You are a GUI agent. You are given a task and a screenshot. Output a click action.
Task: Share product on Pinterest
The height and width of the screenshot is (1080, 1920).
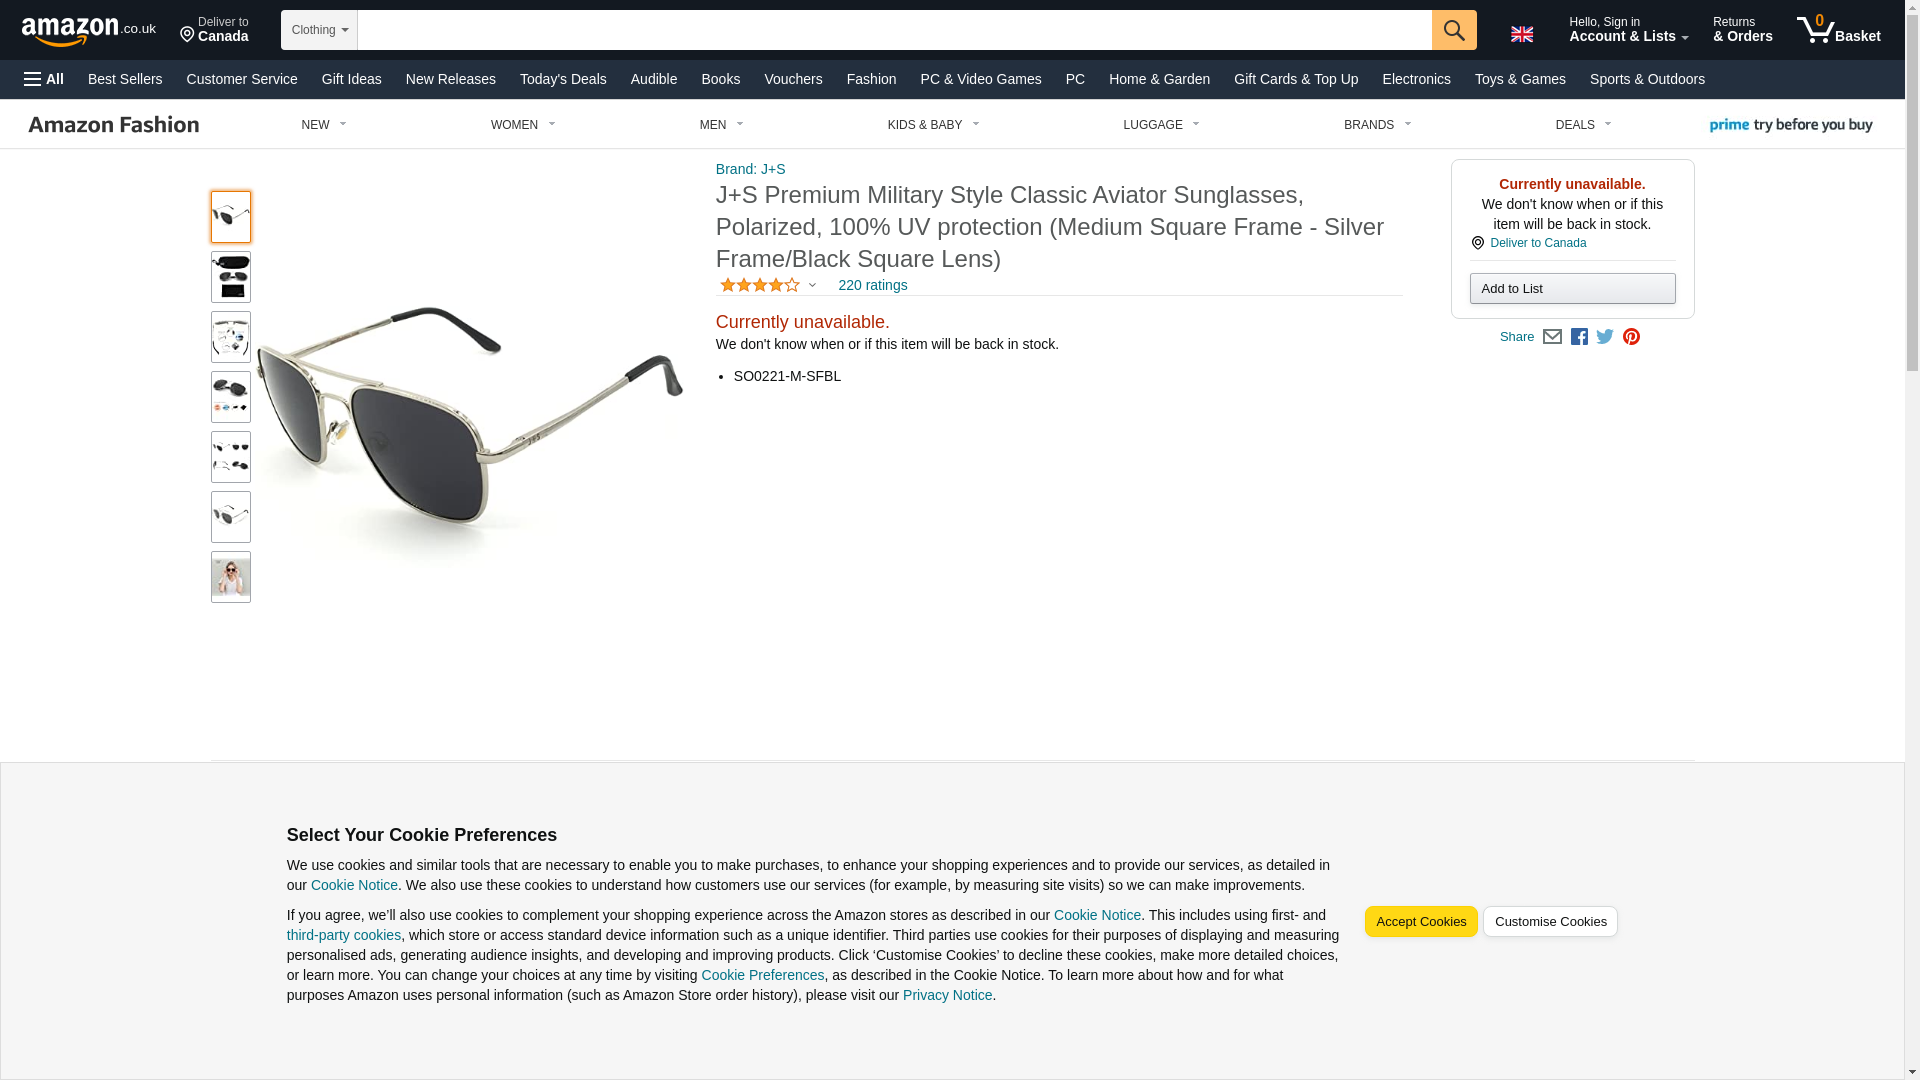point(1631,337)
